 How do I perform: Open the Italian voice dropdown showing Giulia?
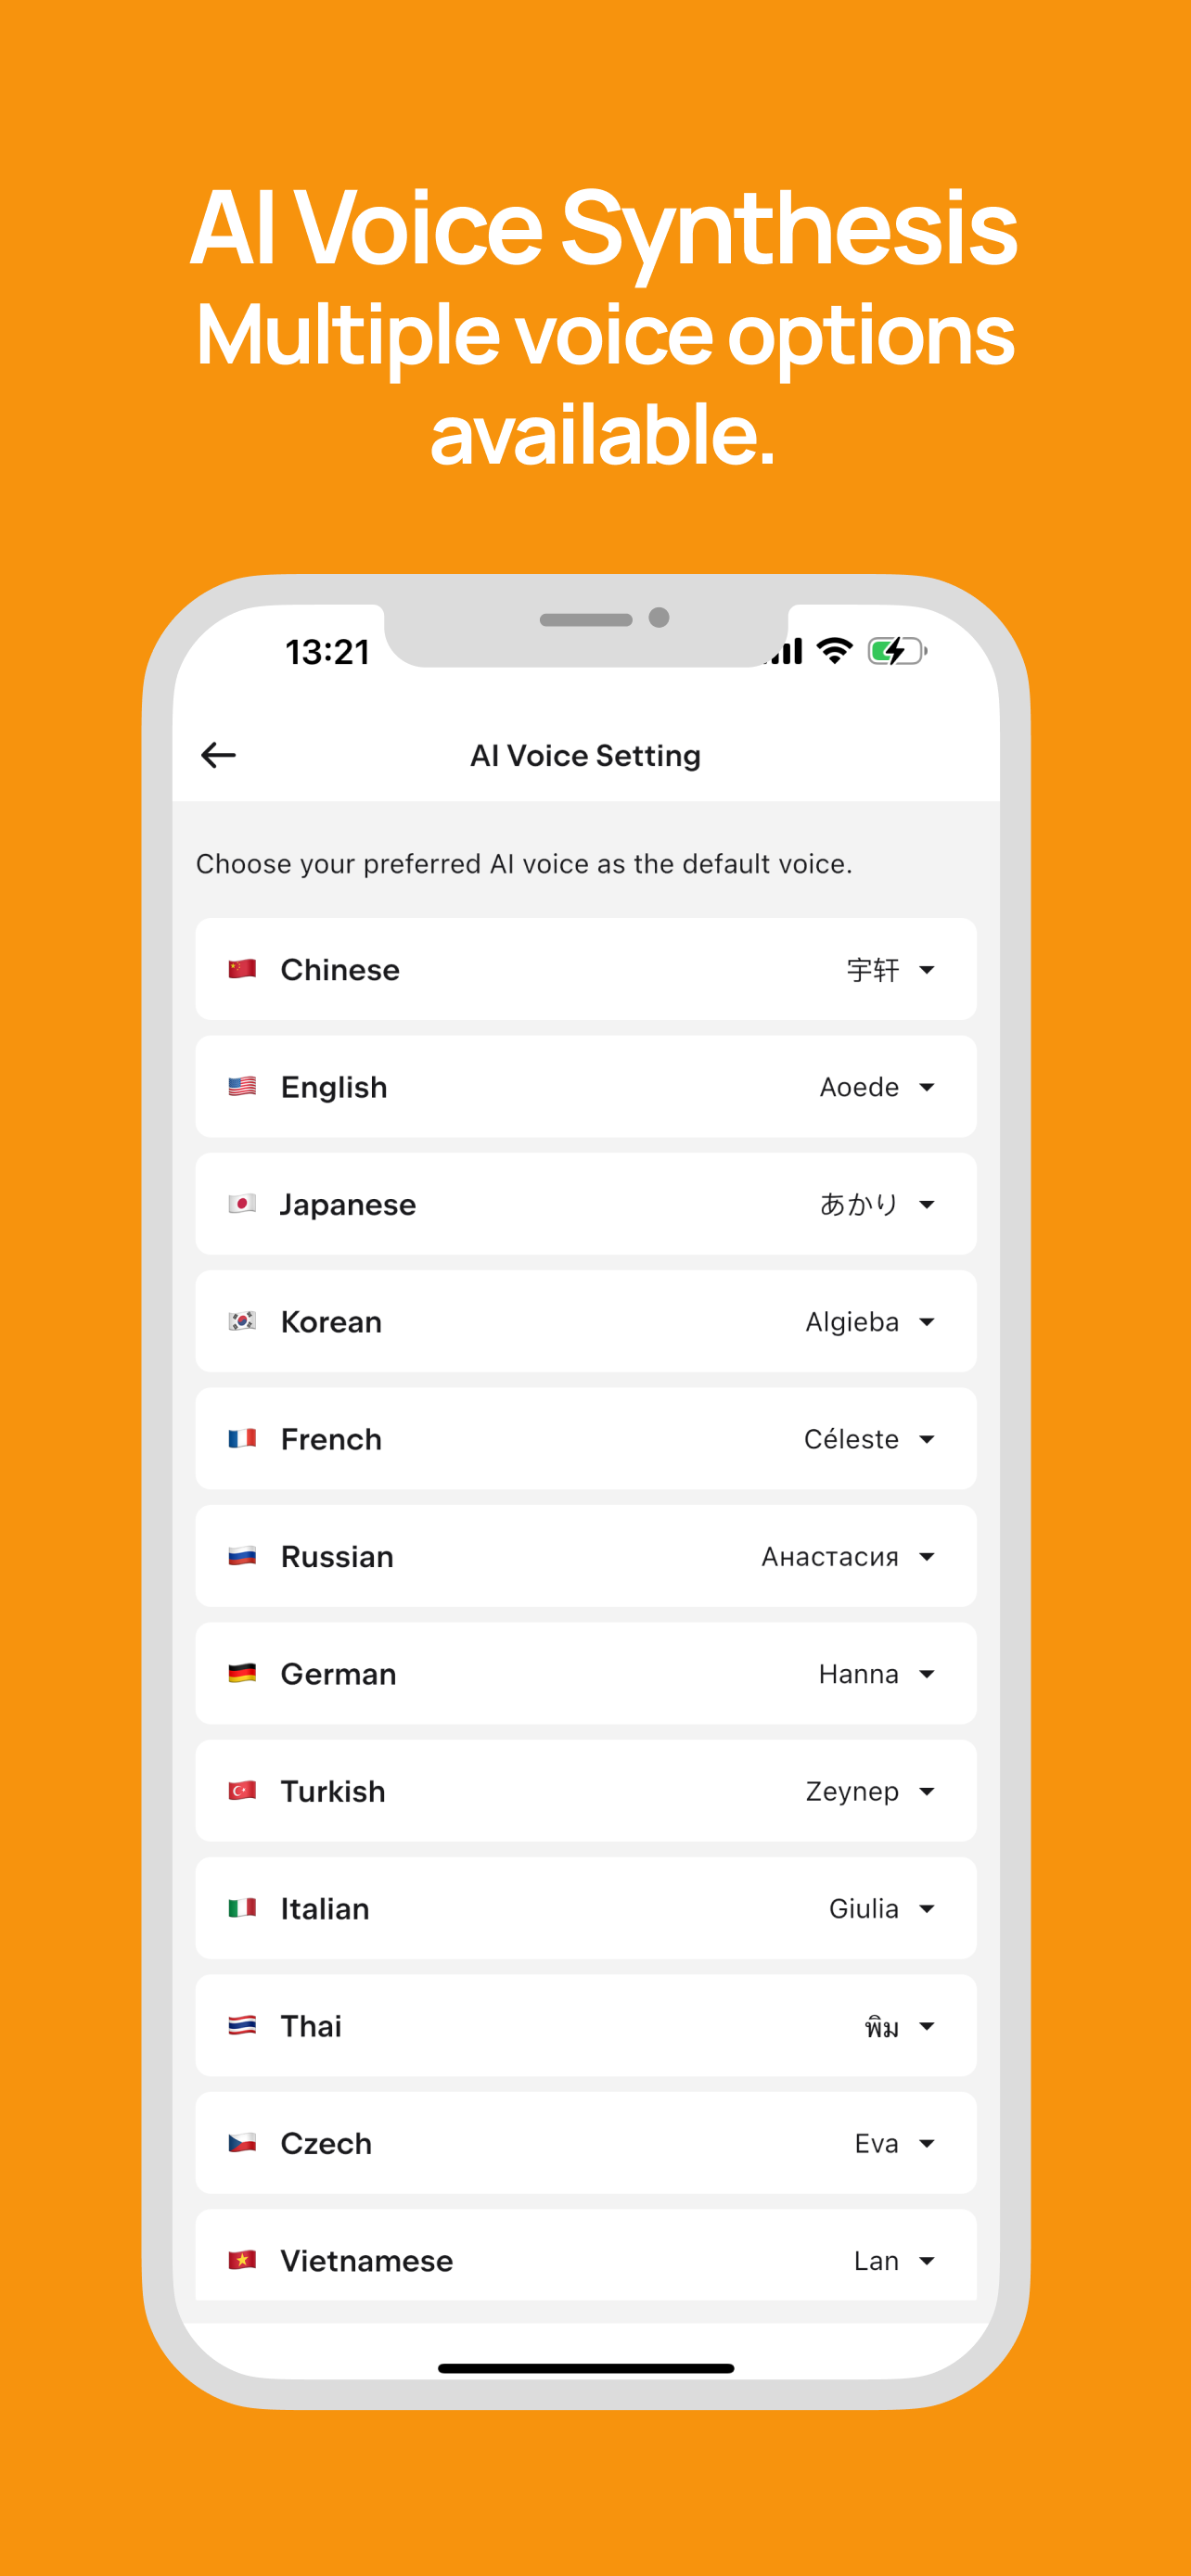(x=881, y=1908)
